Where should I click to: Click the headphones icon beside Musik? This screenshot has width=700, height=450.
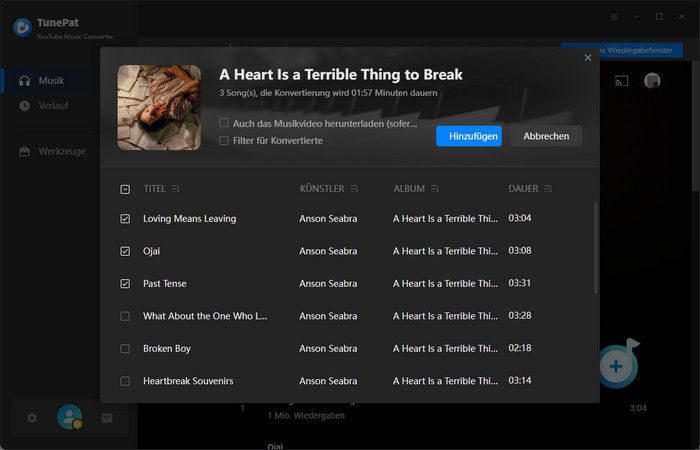pyautogui.click(x=25, y=81)
